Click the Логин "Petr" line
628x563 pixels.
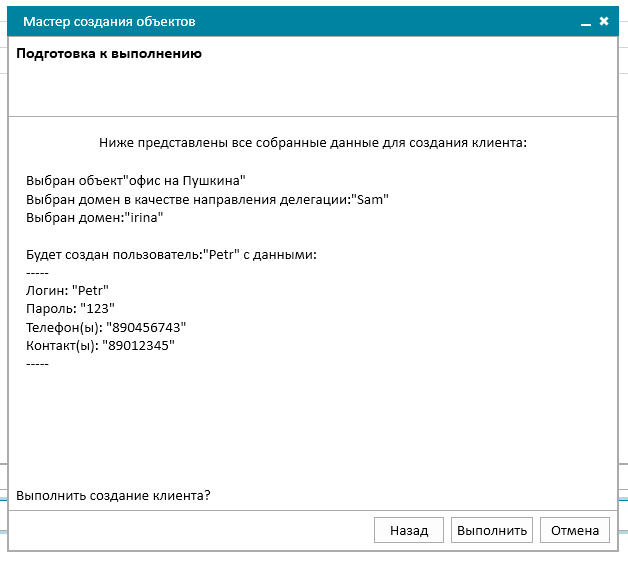(67, 290)
